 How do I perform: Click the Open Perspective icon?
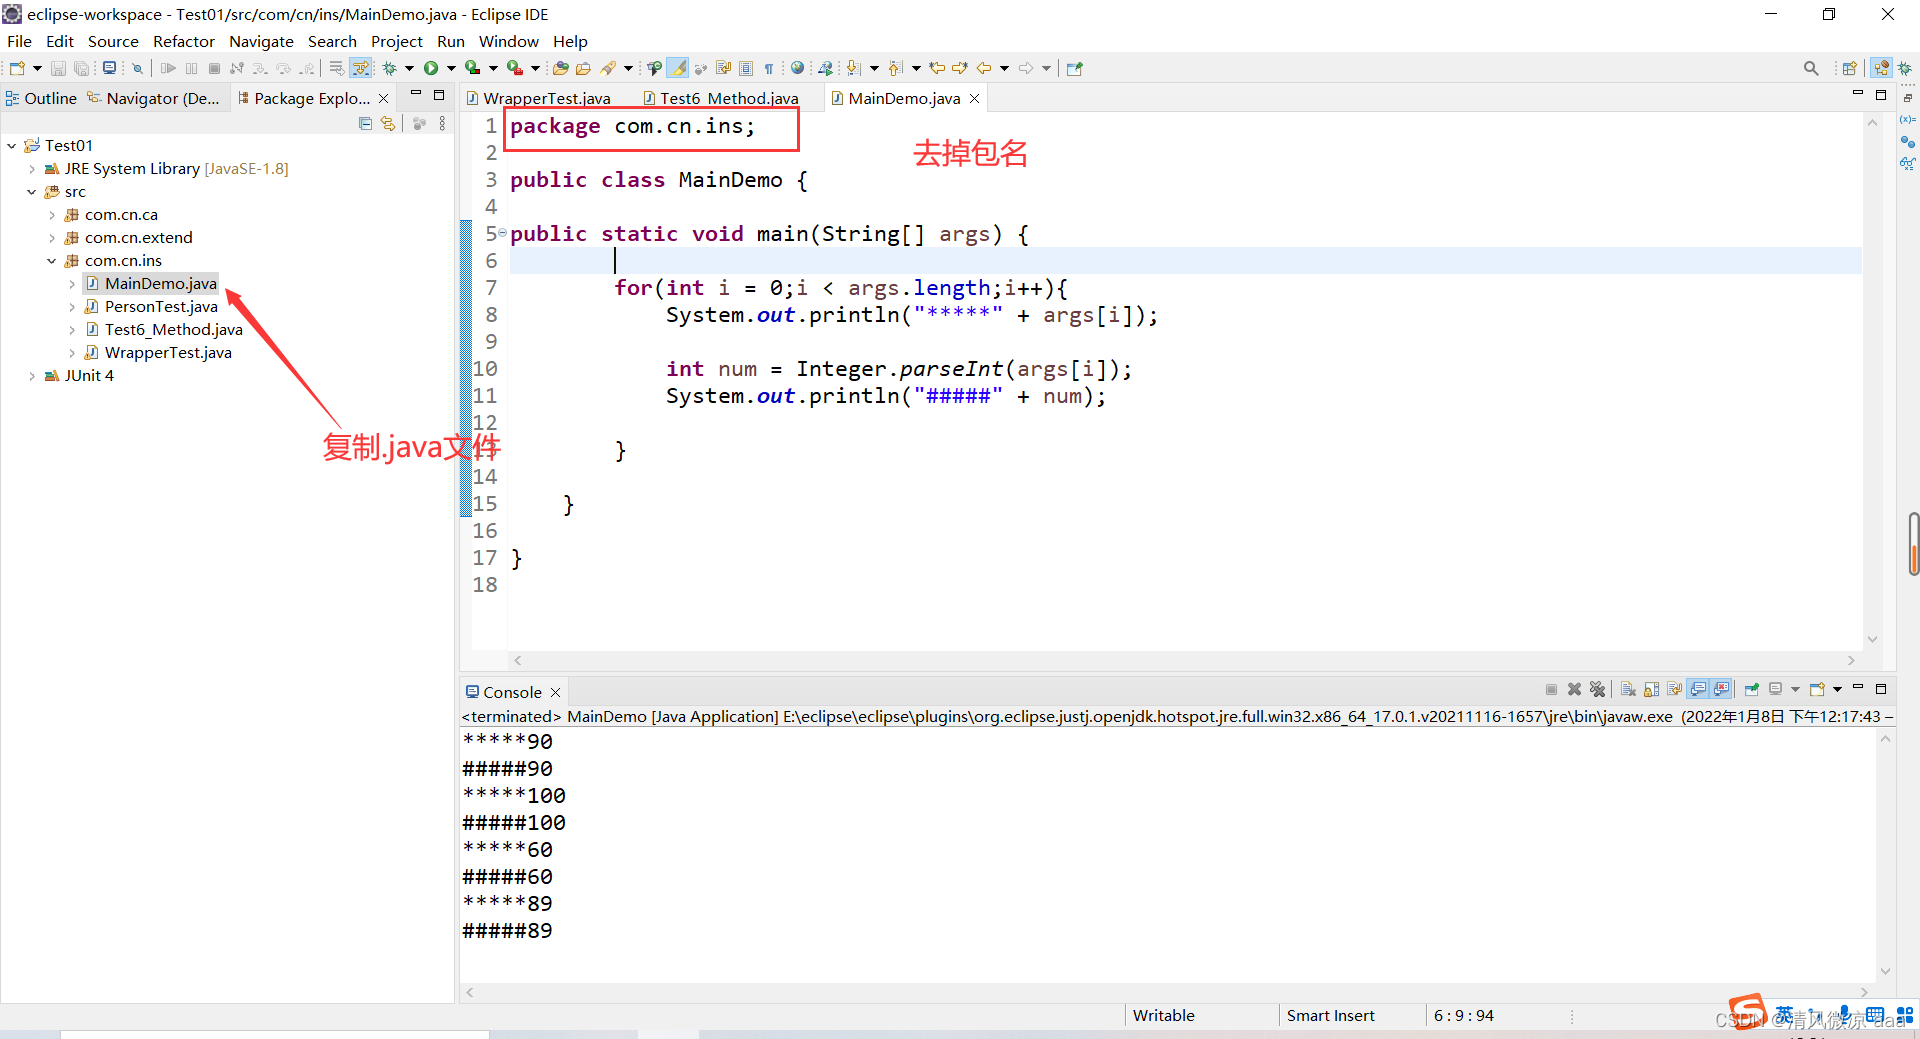point(1850,68)
